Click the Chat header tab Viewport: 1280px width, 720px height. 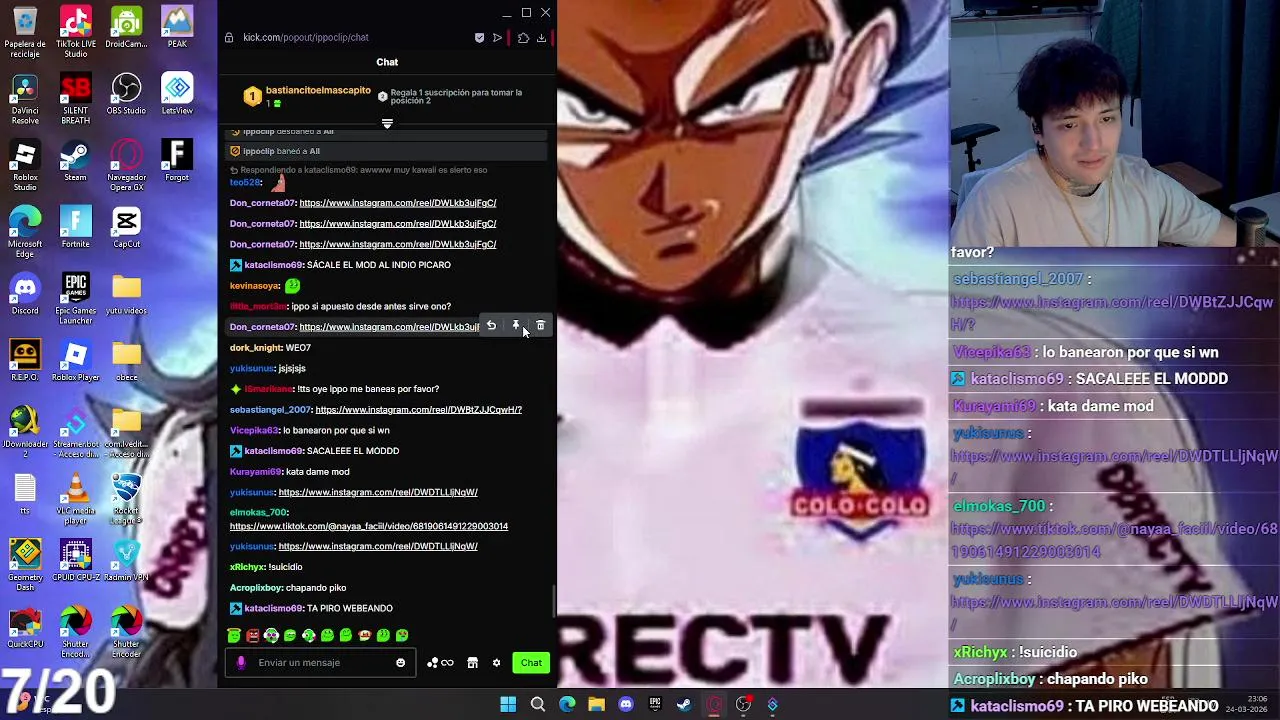tap(387, 62)
